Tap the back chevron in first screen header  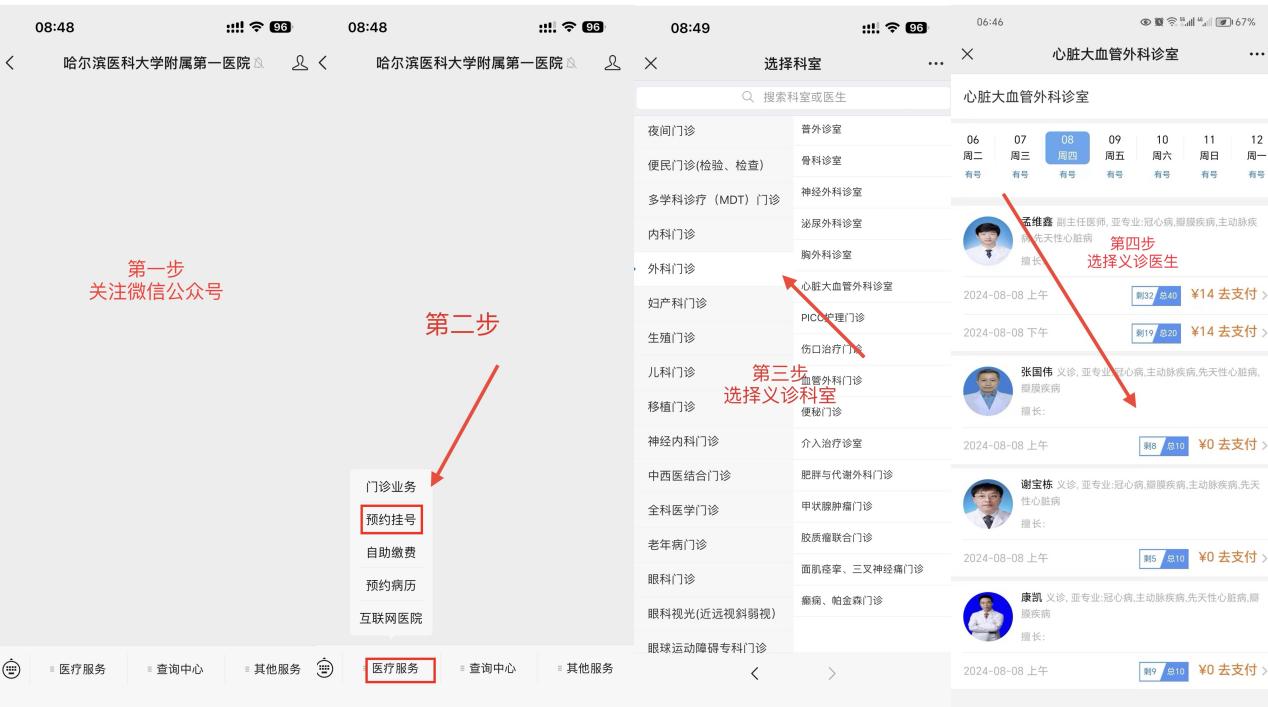10,63
